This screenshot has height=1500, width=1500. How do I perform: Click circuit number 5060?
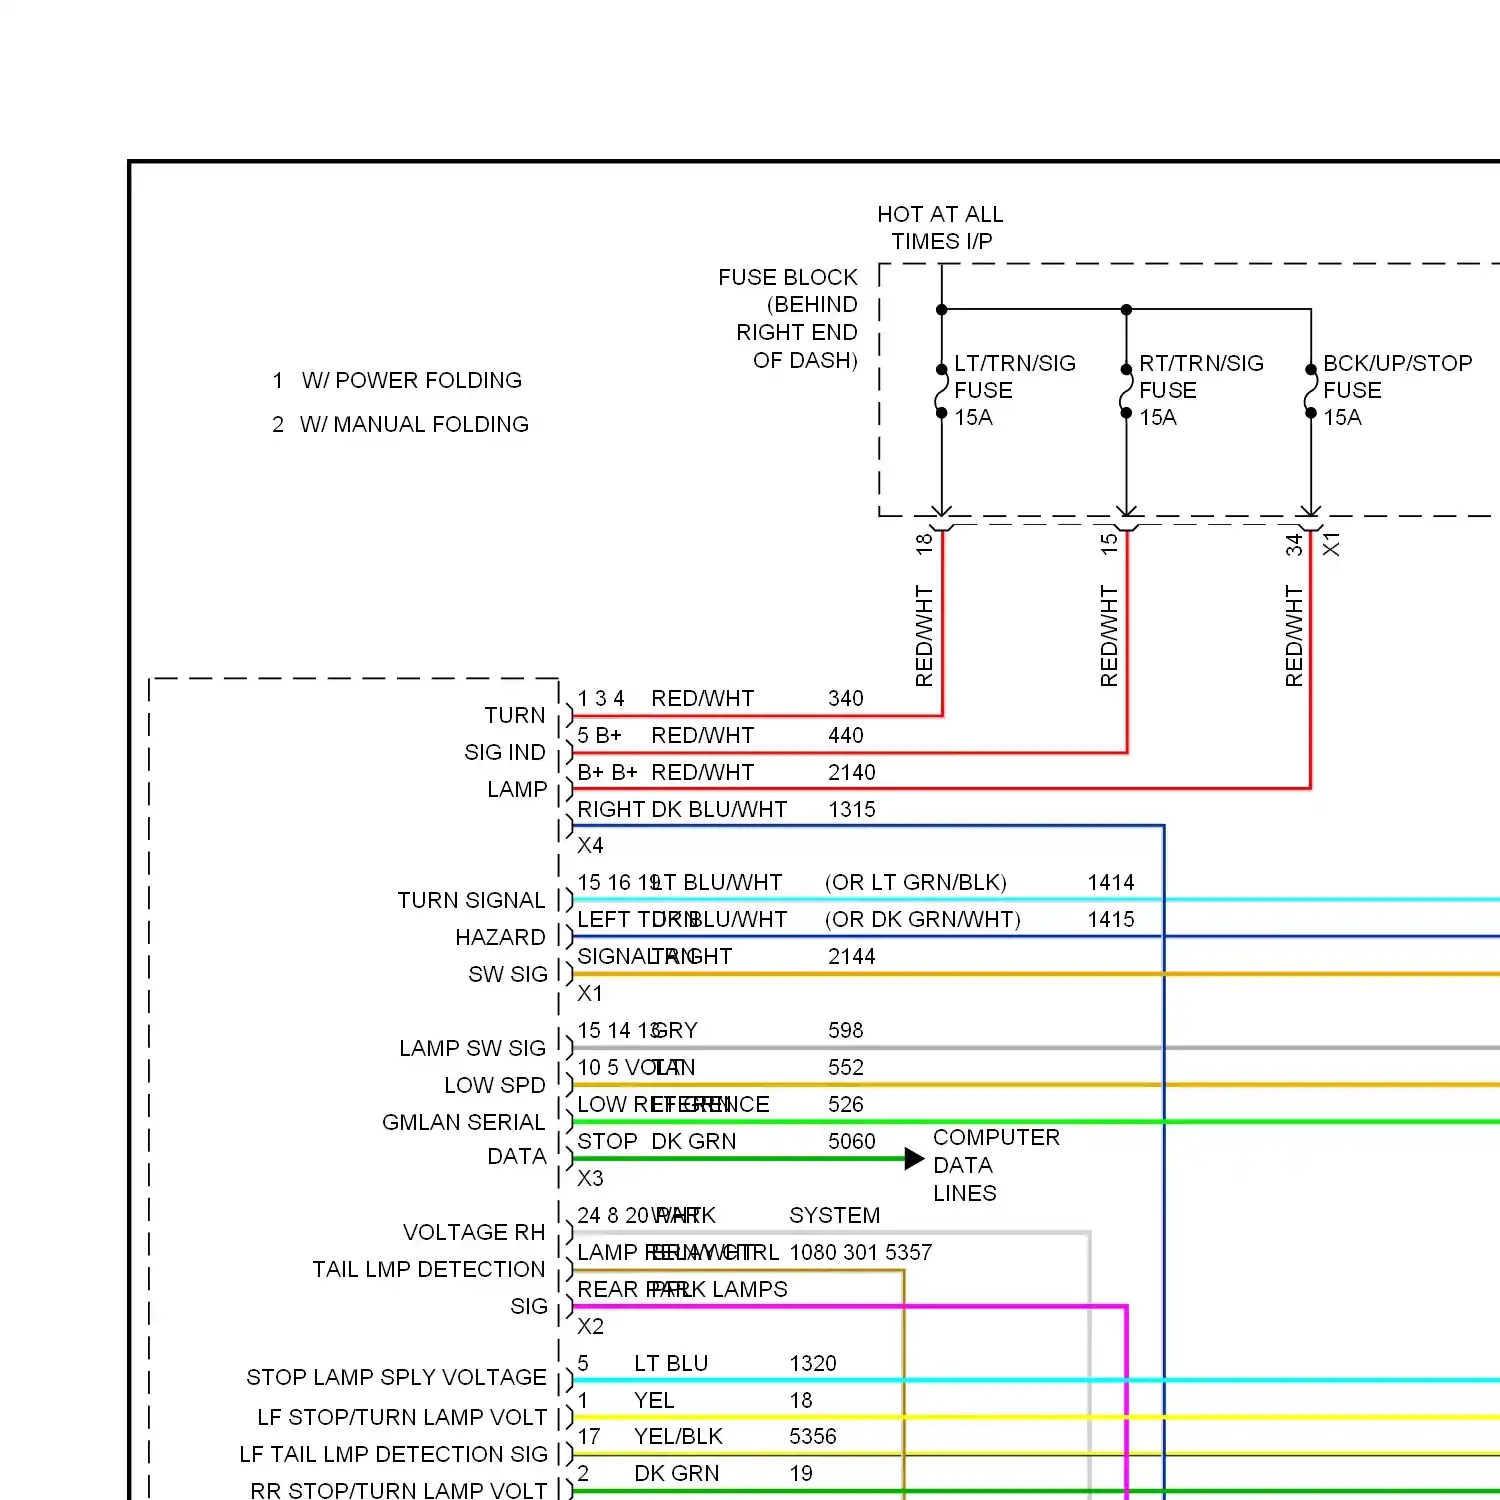pos(852,1141)
